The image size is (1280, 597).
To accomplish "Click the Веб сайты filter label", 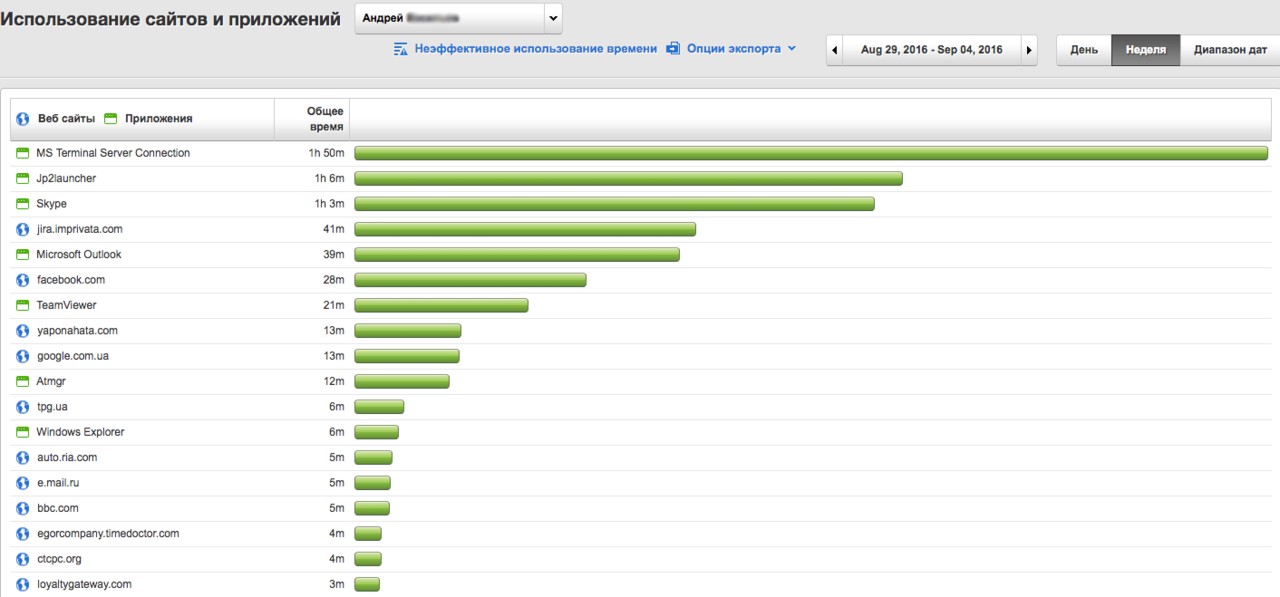I will (x=66, y=118).
